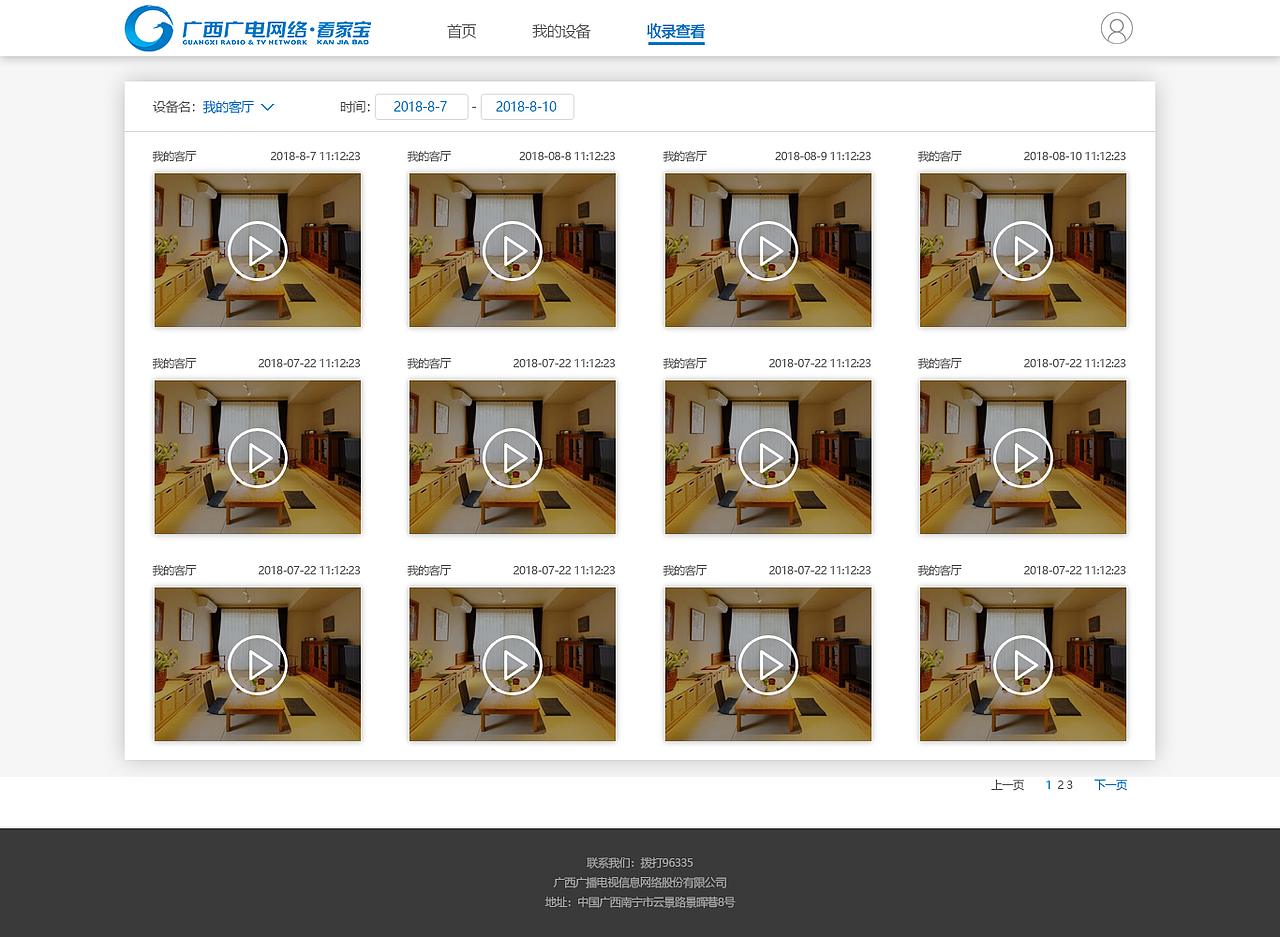
Task: Select page 3 in the pagination
Action: point(1068,785)
